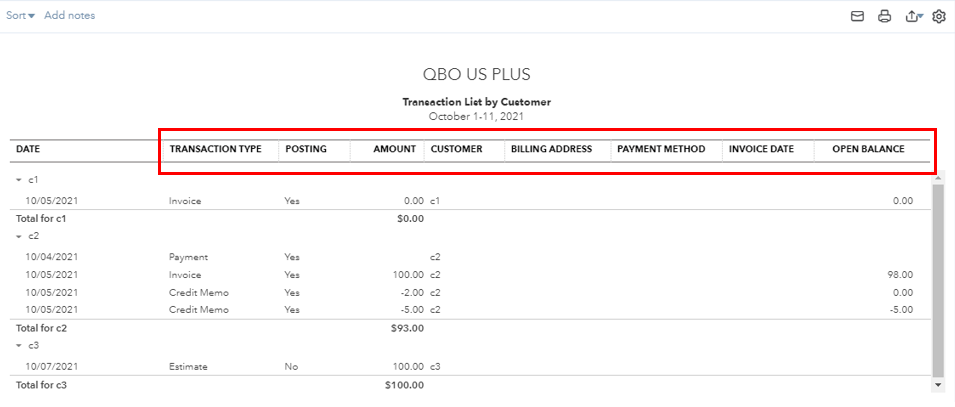The image size is (955, 407).
Task: Click the Total for c1 label
Action: [41, 218]
